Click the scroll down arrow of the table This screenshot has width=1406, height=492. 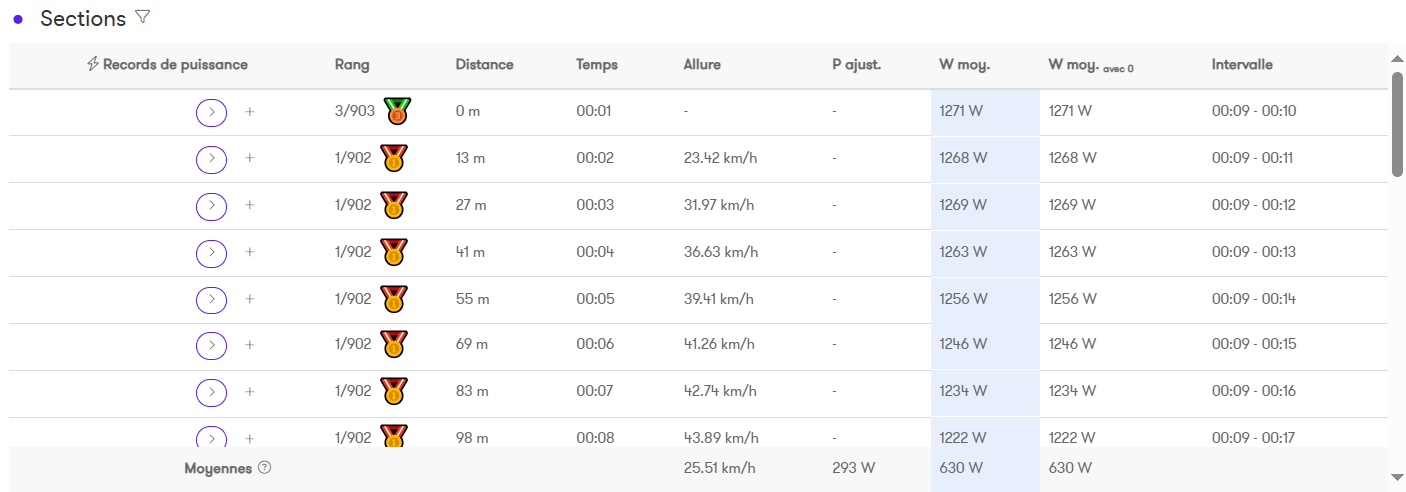(1397, 478)
